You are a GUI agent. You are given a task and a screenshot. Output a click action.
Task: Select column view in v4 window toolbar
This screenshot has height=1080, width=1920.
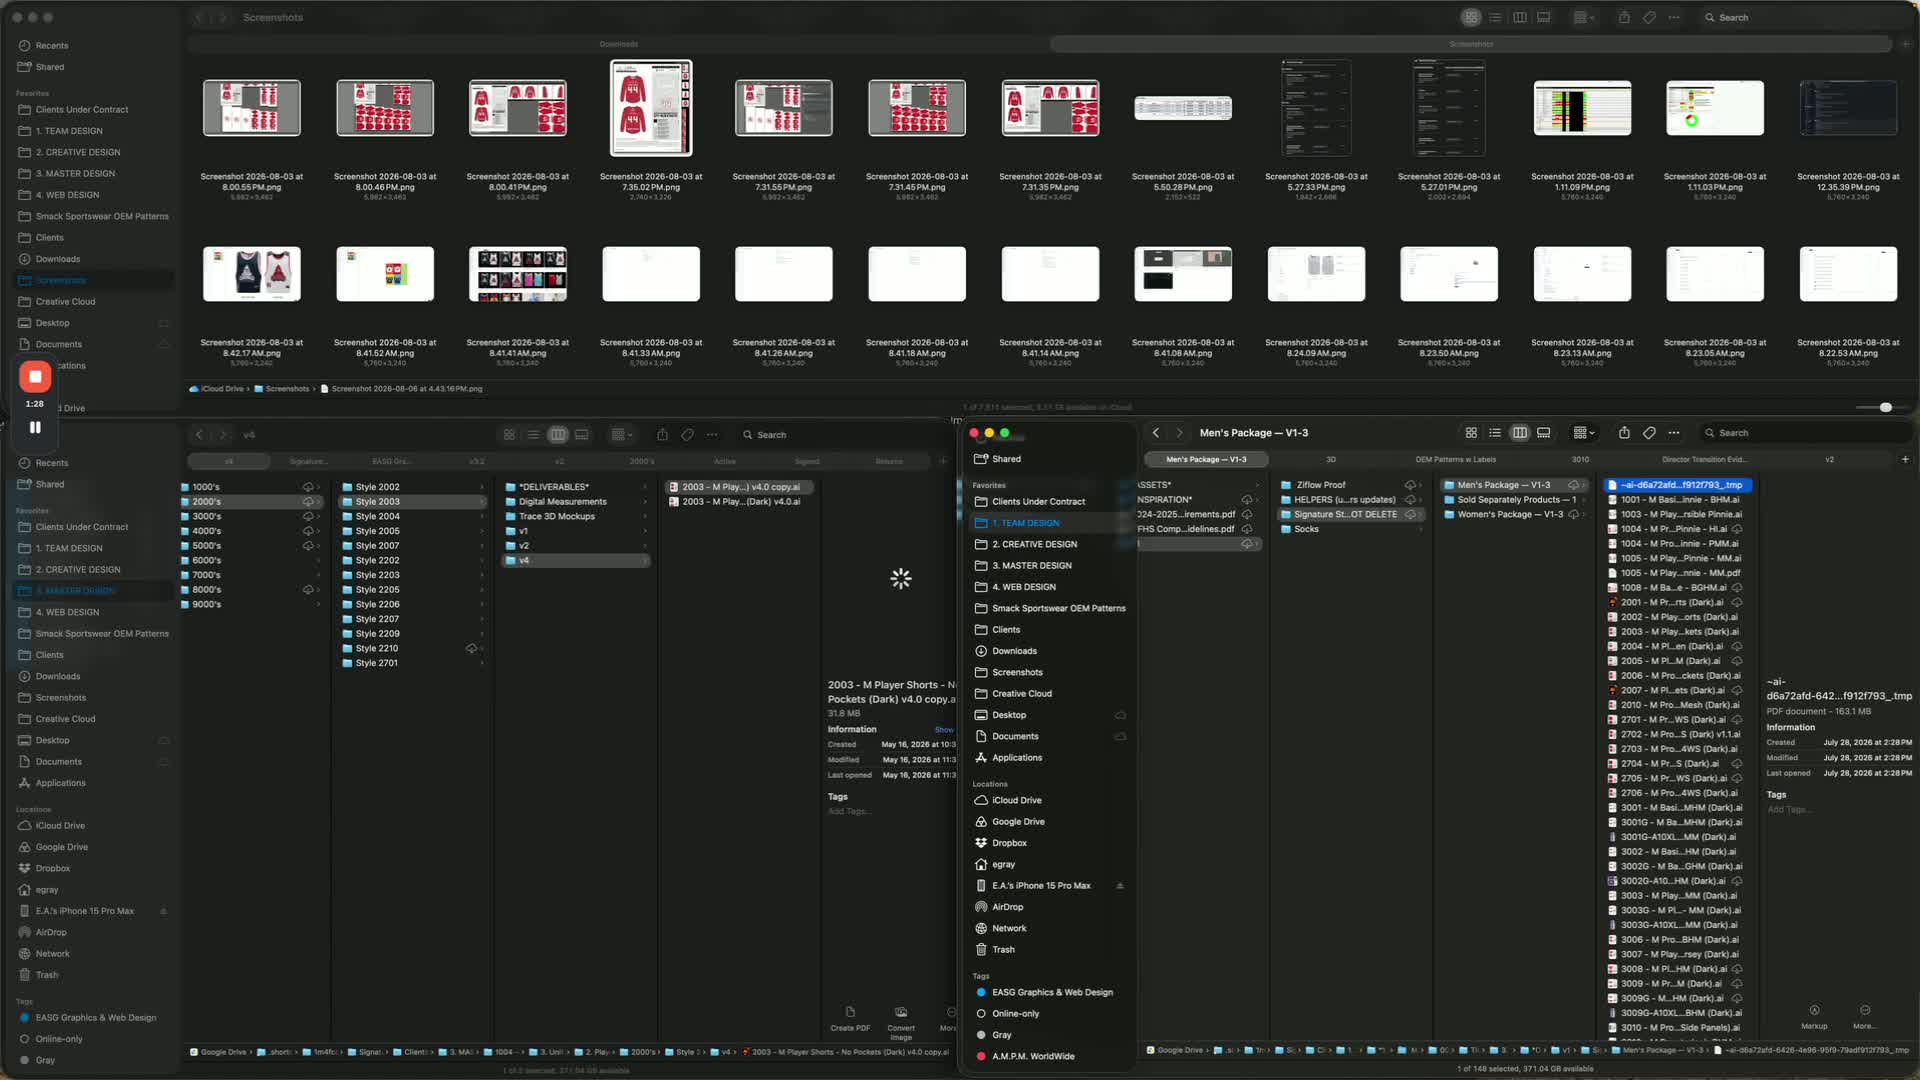pos(558,435)
